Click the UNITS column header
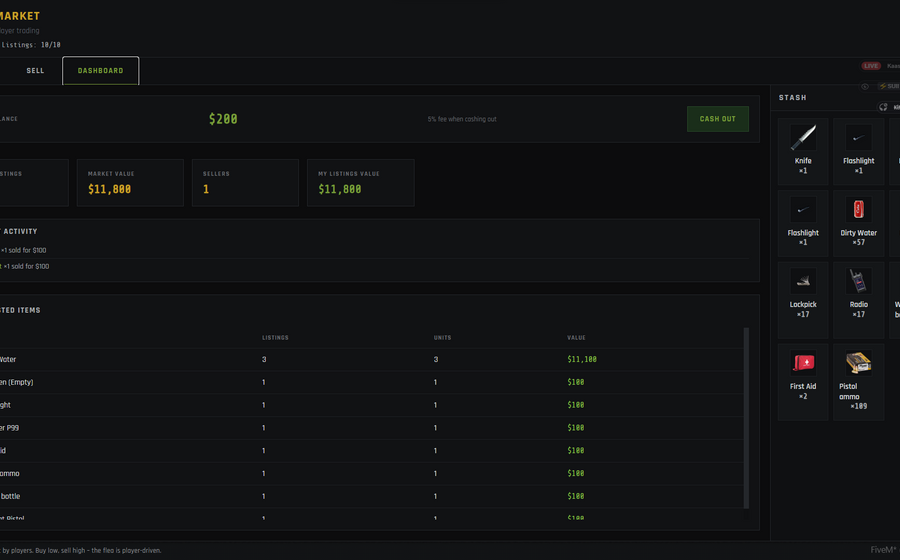The image size is (900, 560). pyautogui.click(x=443, y=337)
